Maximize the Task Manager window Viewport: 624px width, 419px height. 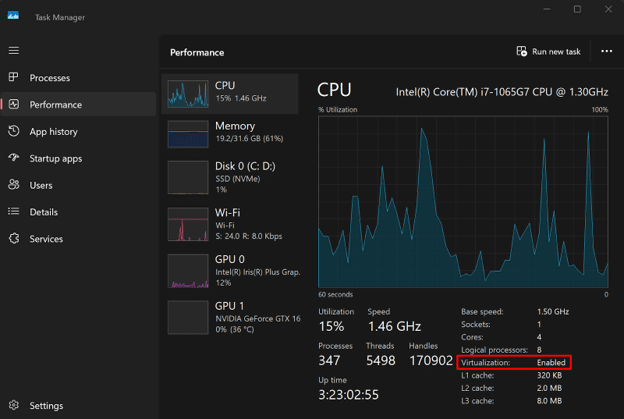577,10
